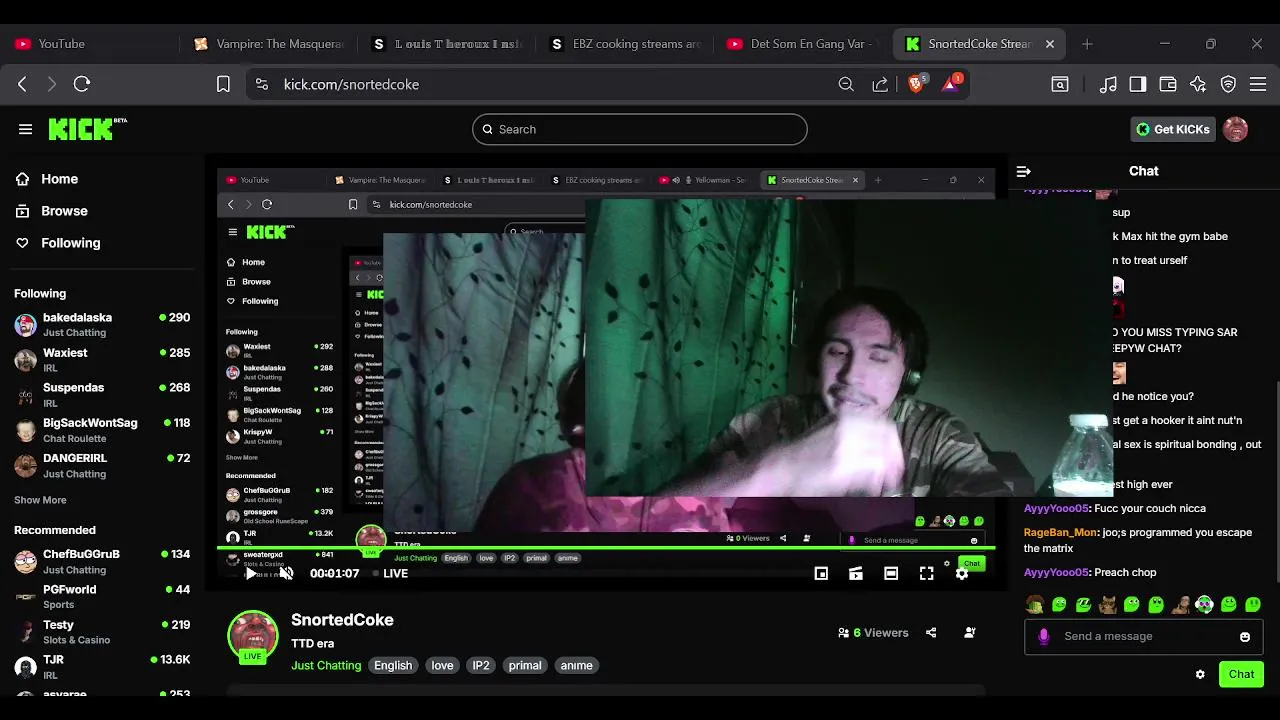Insert the headphones emote in chat
The width and height of the screenshot is (1280, 720).
tap(1205, 604)
